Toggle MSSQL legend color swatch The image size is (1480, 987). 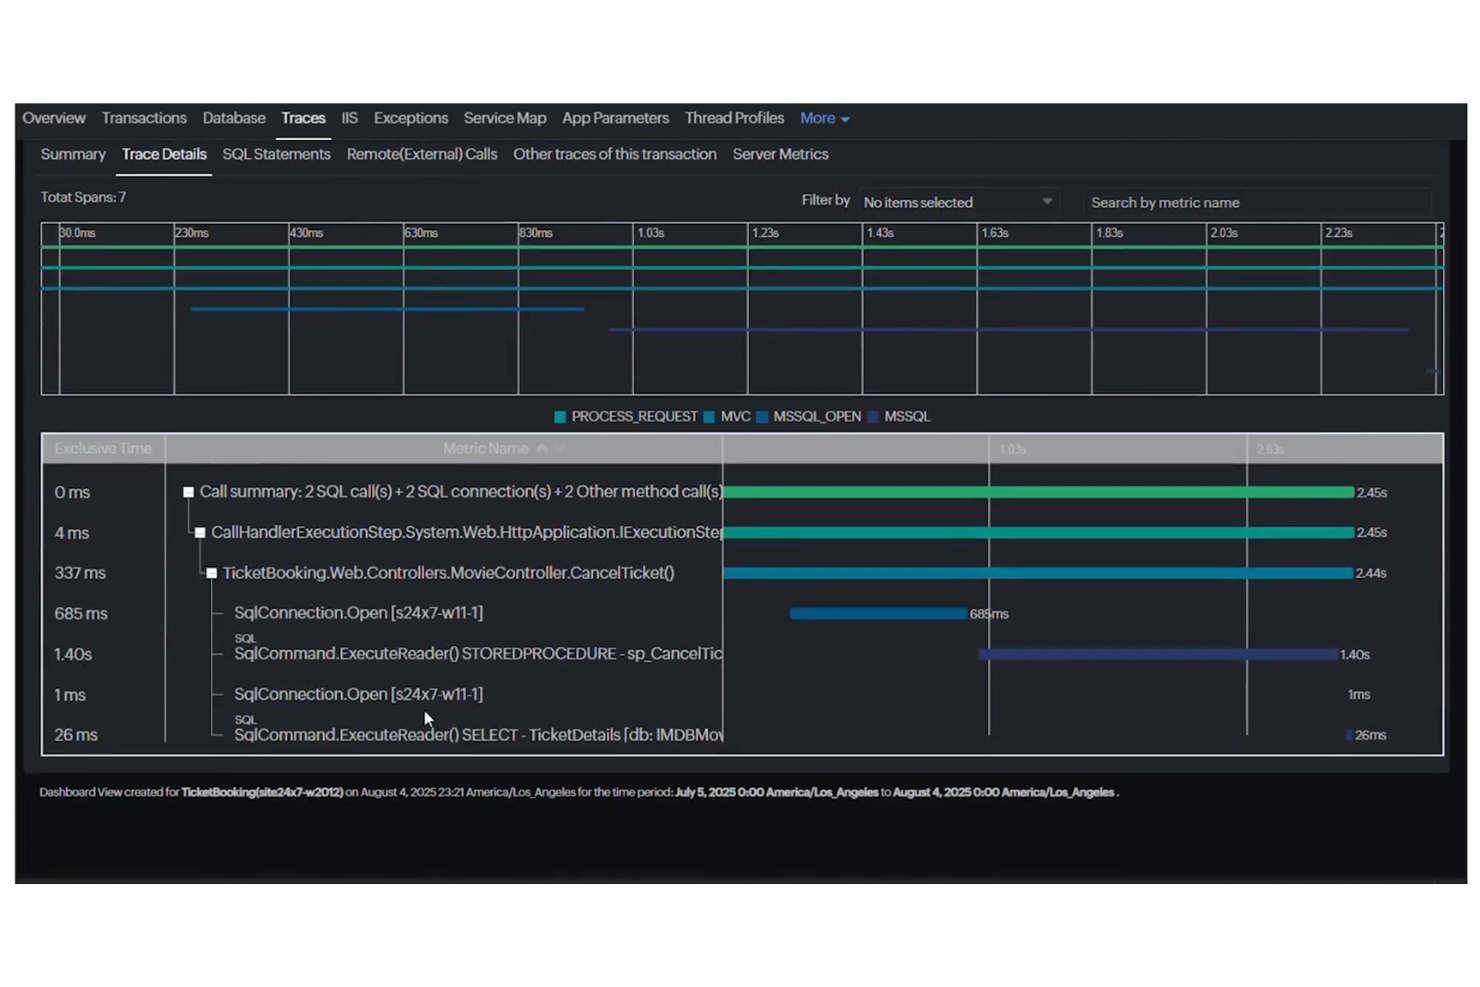(x=873, y=417)
